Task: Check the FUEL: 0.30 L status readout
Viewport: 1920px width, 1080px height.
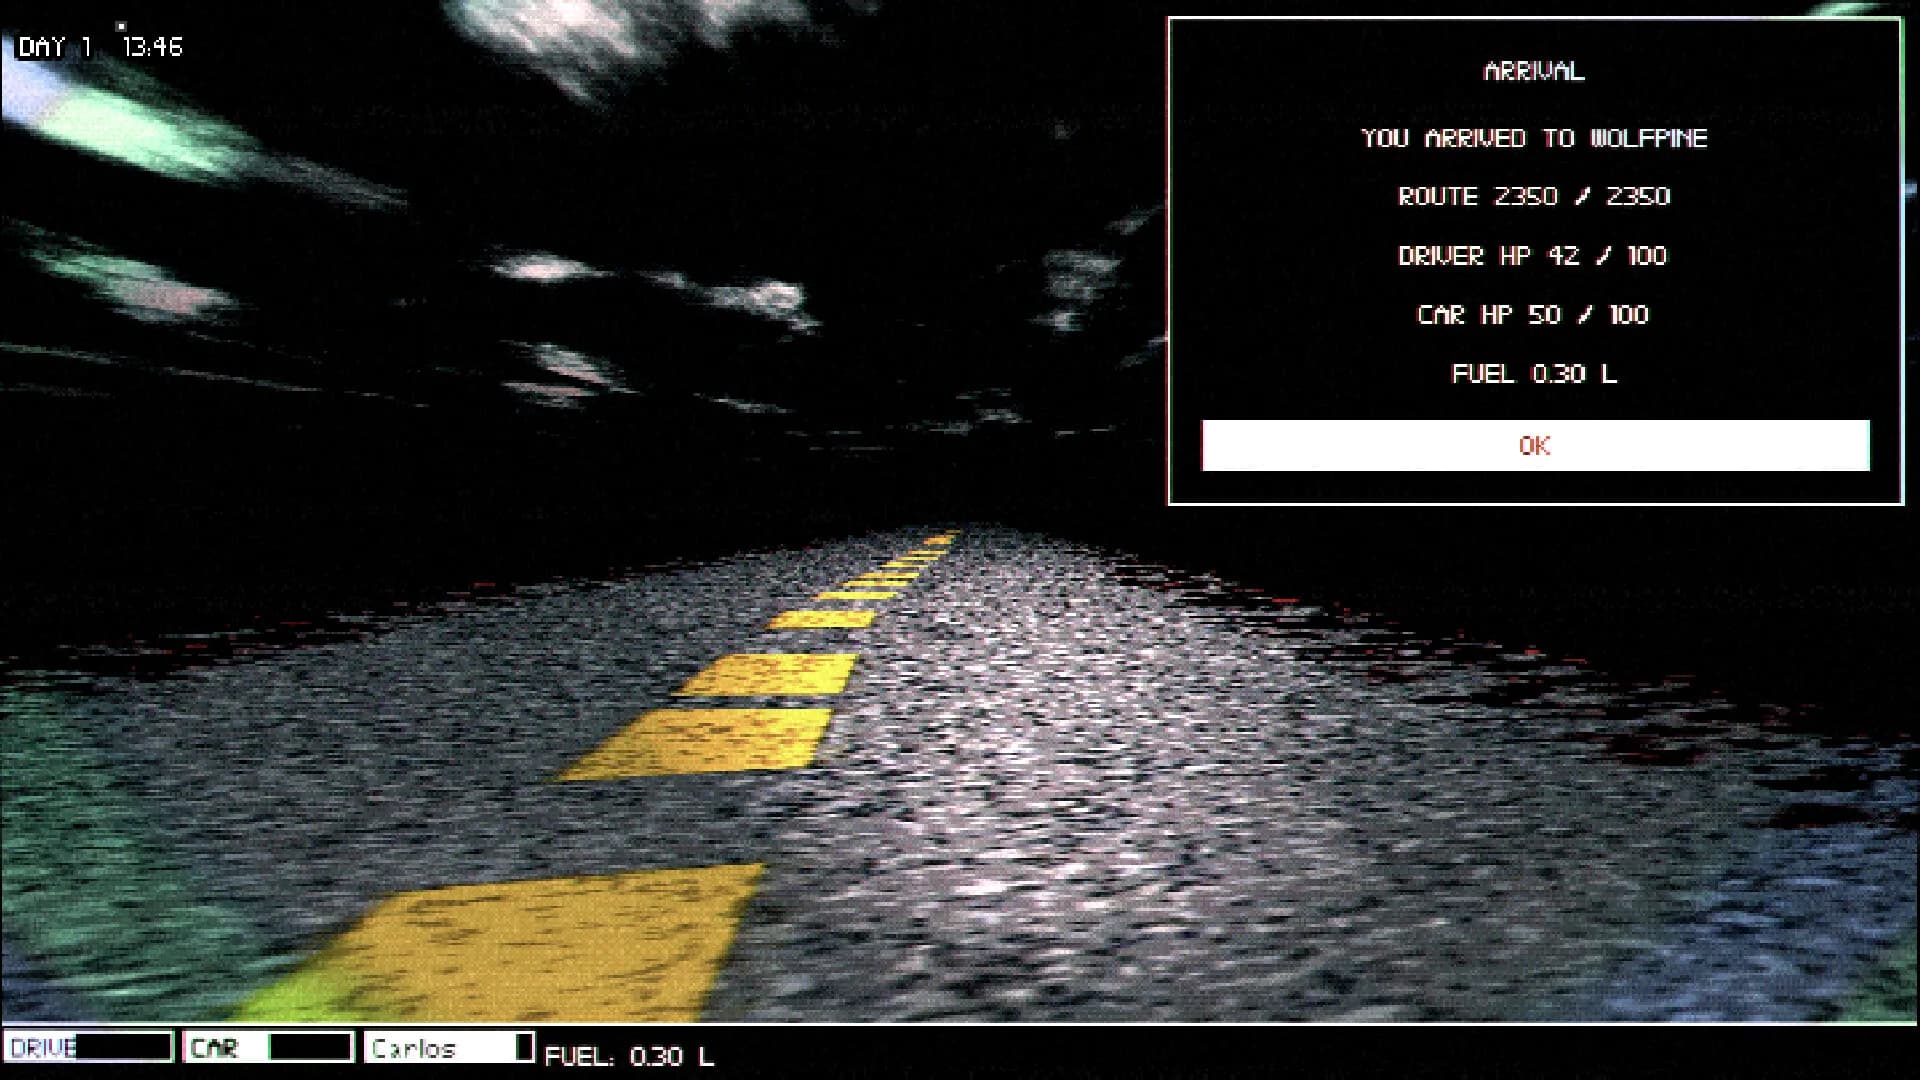Action: tap(630, 1056)
